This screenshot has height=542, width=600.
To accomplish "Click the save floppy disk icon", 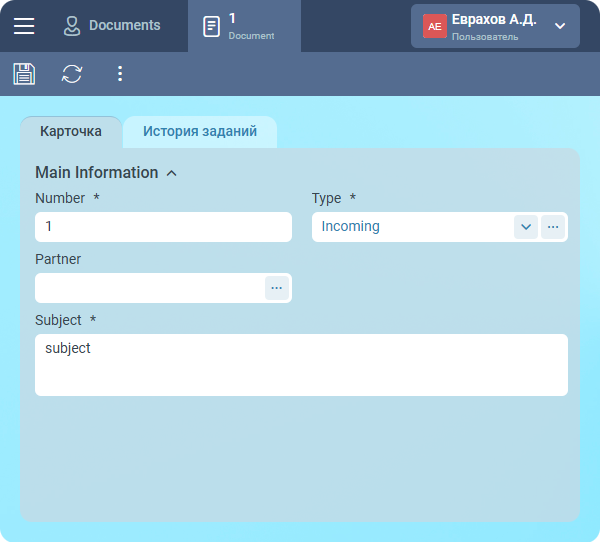I will click(x=24, y=73).
